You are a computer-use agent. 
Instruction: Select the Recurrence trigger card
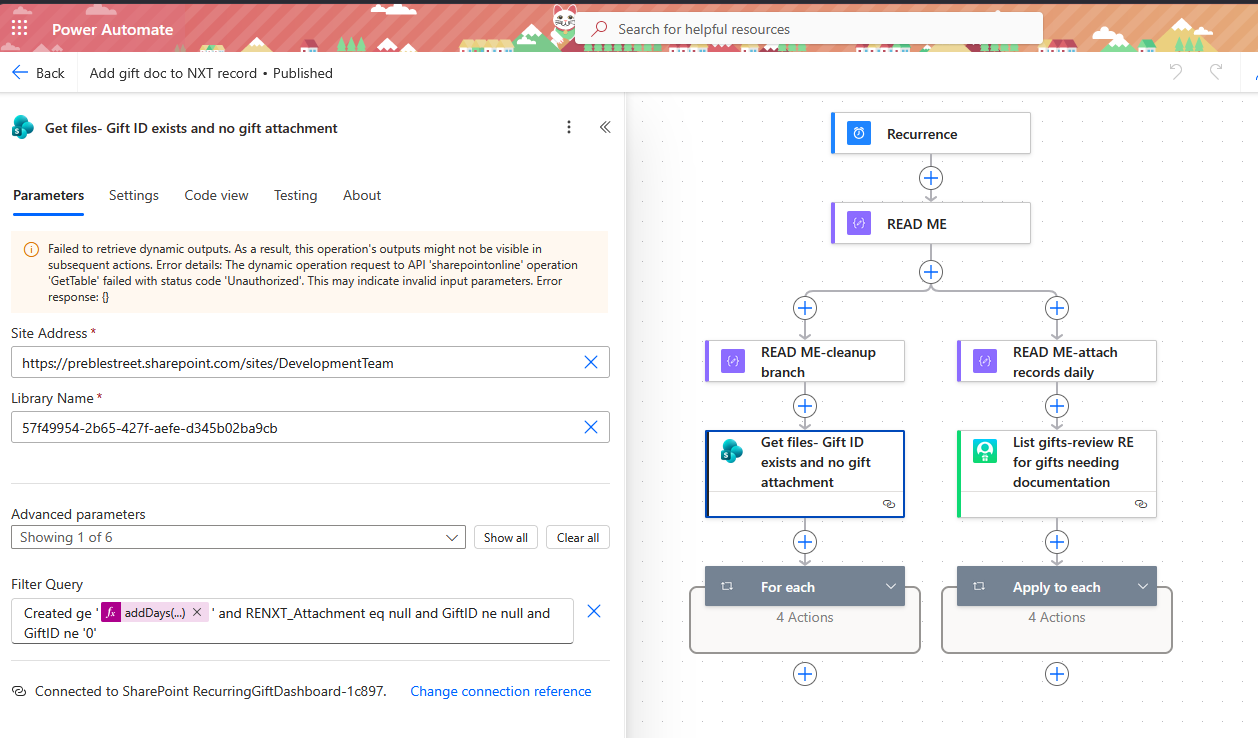931,133
